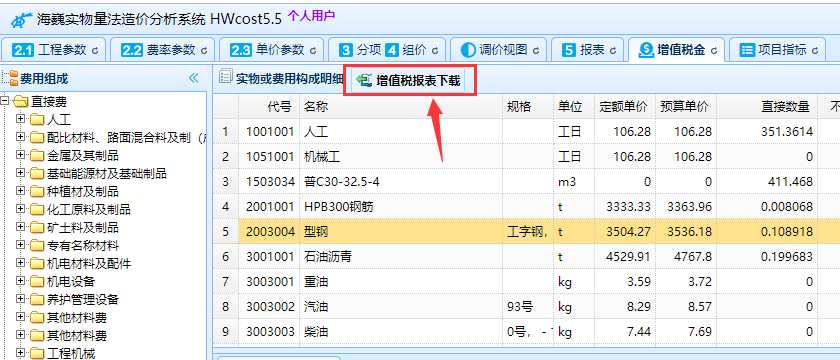The image size is (840, 360).
Task: Expand the 人工 tree node
Action: [x=21, y=119]
